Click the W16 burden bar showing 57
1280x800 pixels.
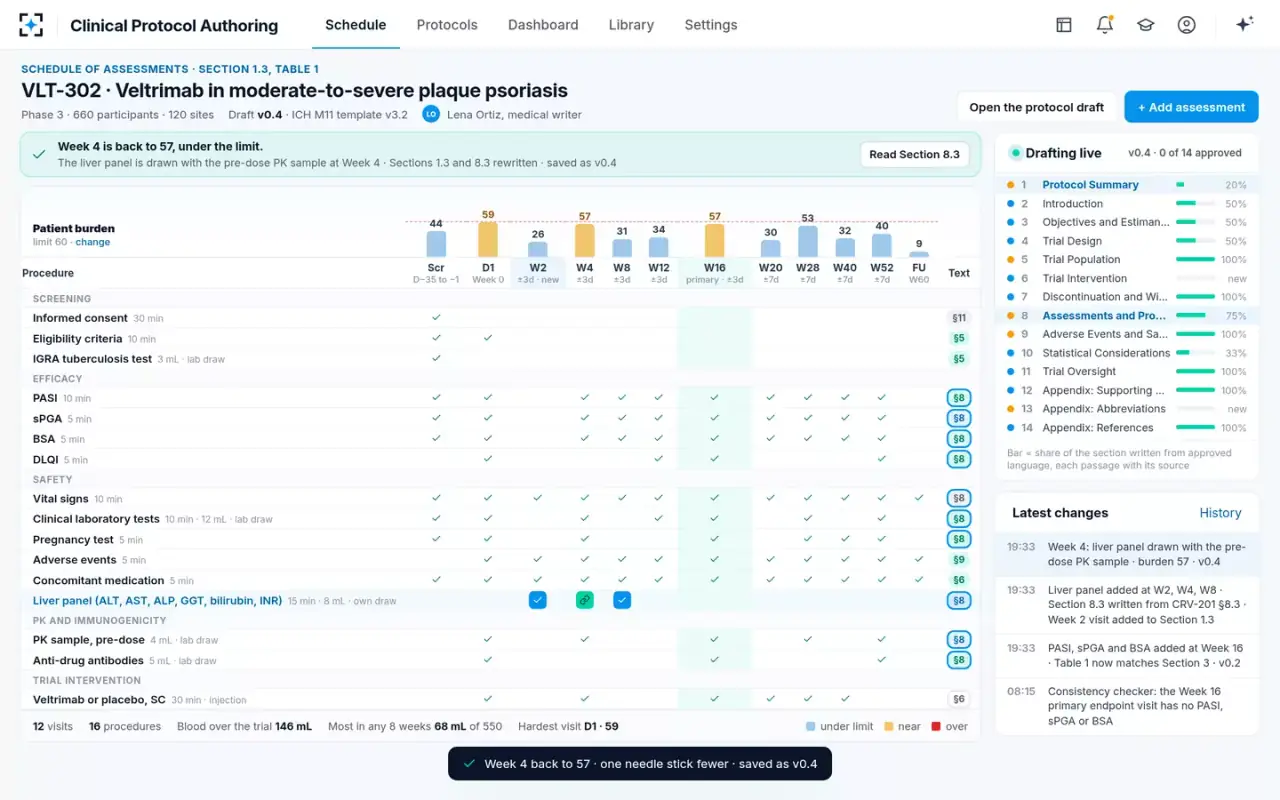[x=714, y=241]
